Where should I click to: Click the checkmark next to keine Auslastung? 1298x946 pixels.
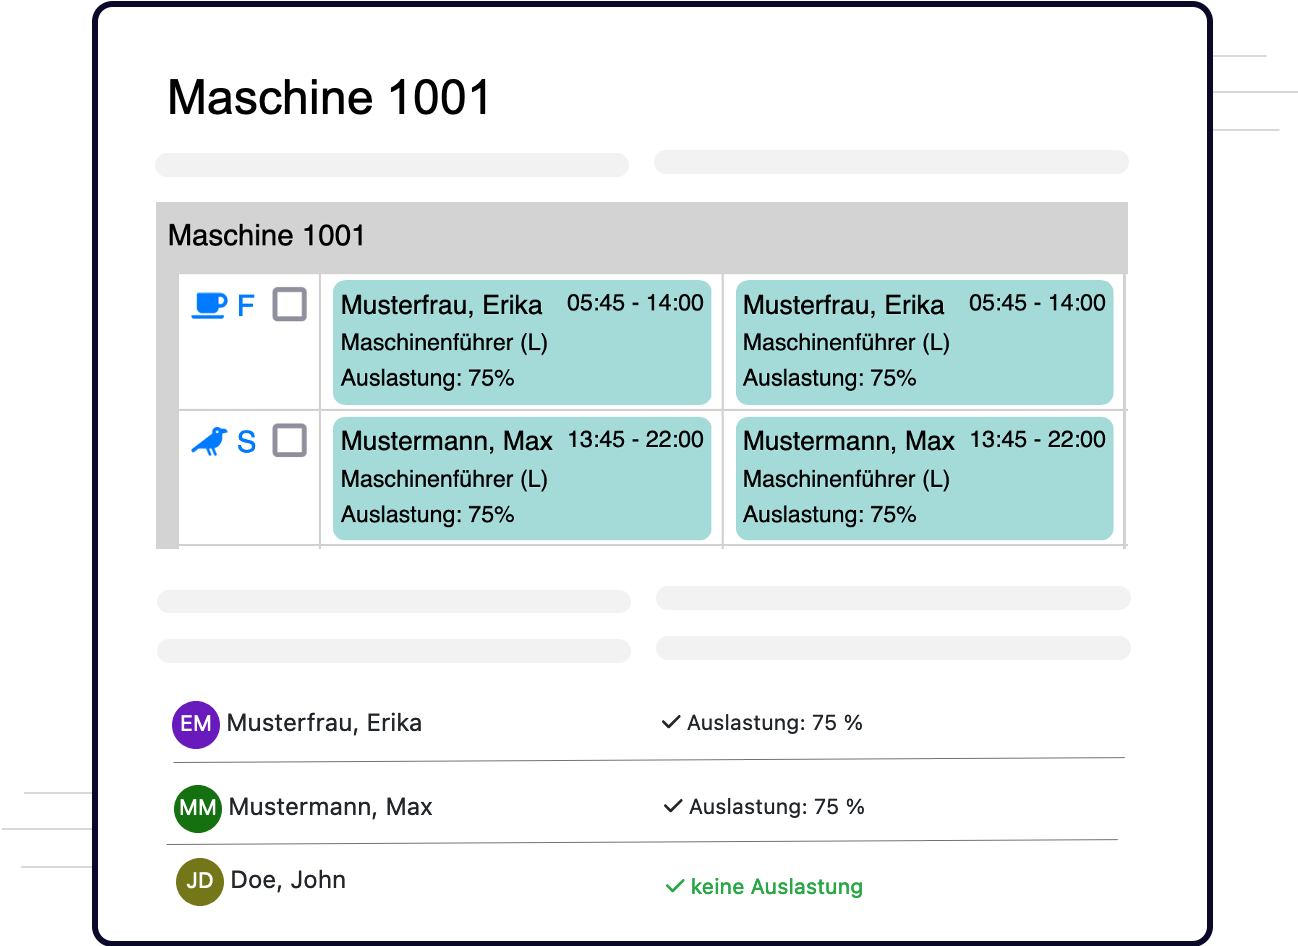pos(675,887)
